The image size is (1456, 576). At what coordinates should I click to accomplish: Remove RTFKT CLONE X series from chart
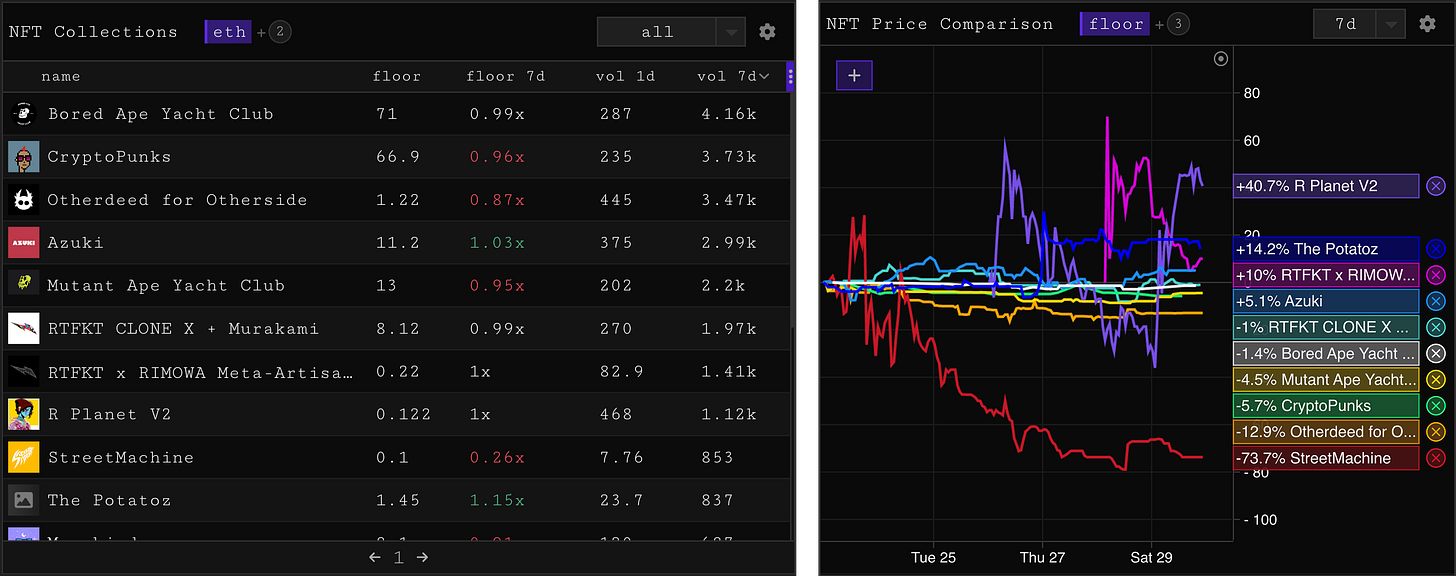tap(1436, 327)
